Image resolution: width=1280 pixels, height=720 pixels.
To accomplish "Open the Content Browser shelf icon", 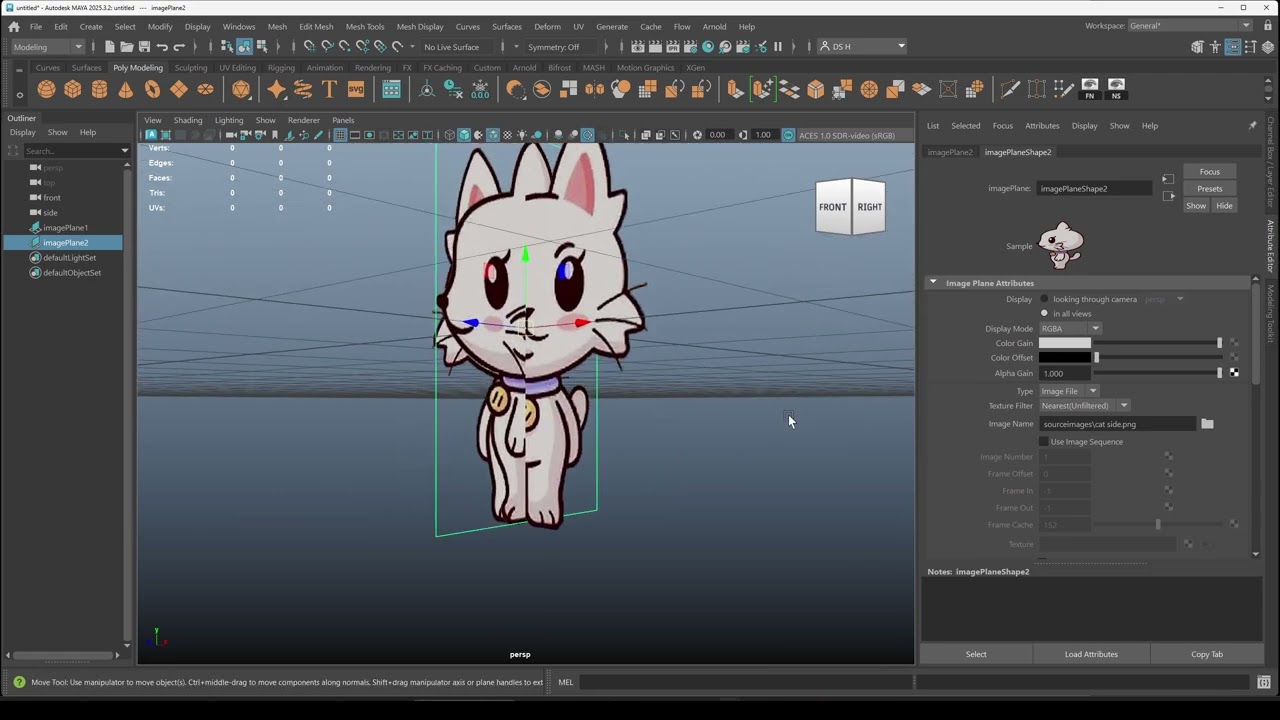I will point(392,90).
